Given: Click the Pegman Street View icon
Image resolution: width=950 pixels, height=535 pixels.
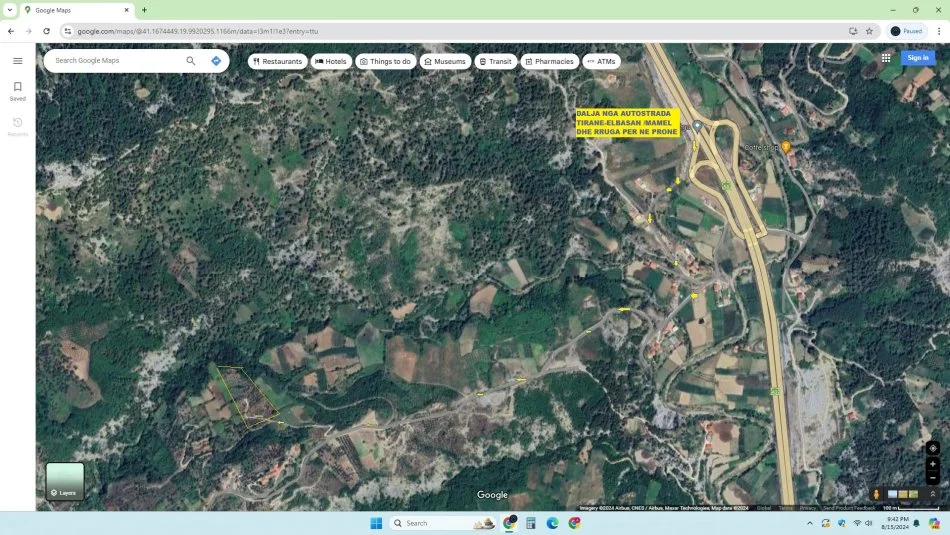Looking at the screenshot, I should point(877,494).
